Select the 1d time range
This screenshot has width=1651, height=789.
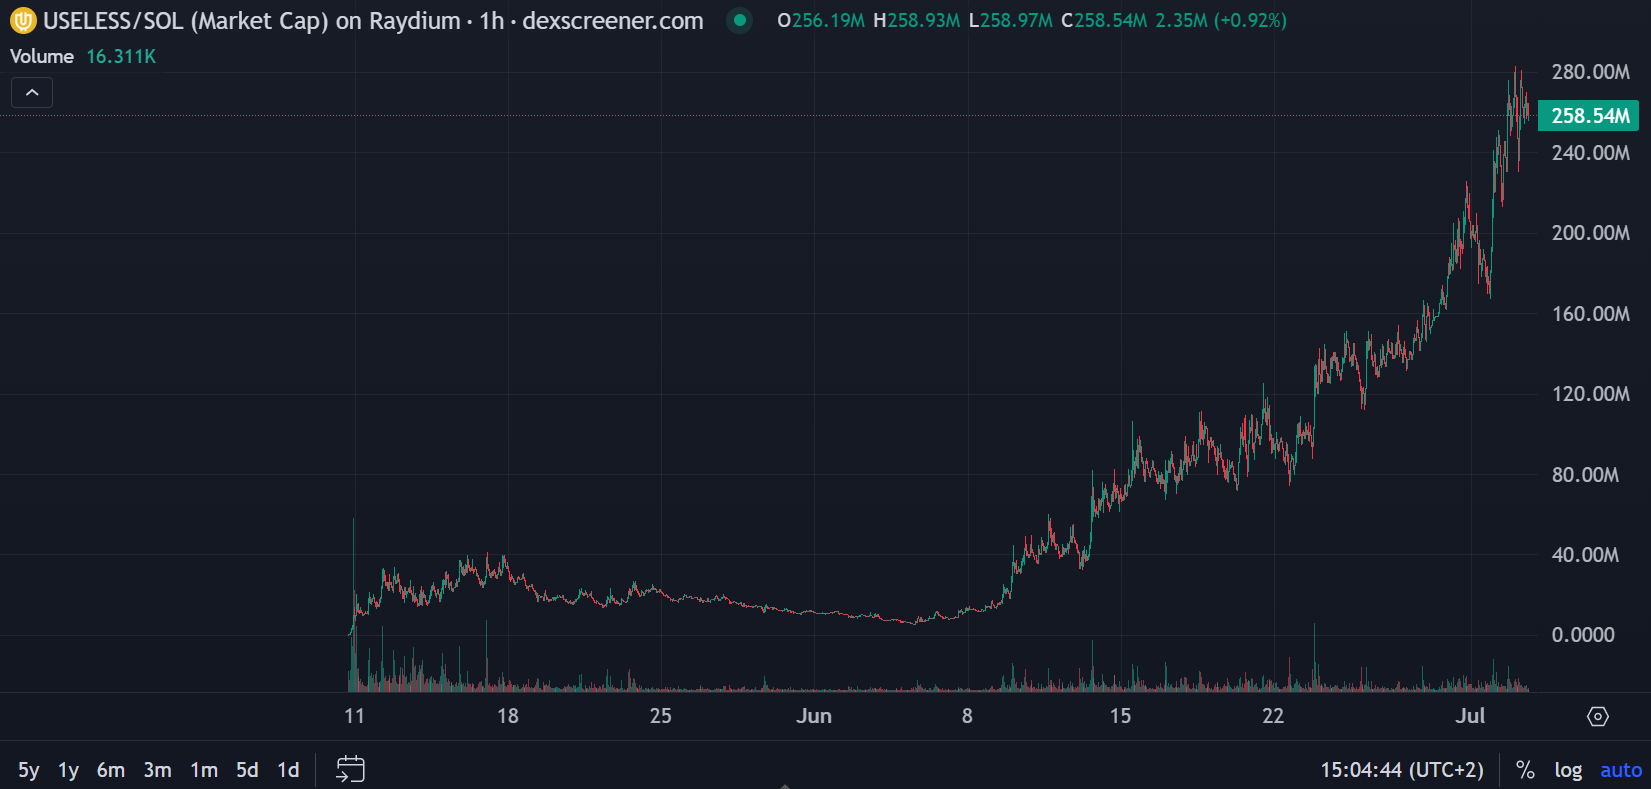tap(288, 770)
